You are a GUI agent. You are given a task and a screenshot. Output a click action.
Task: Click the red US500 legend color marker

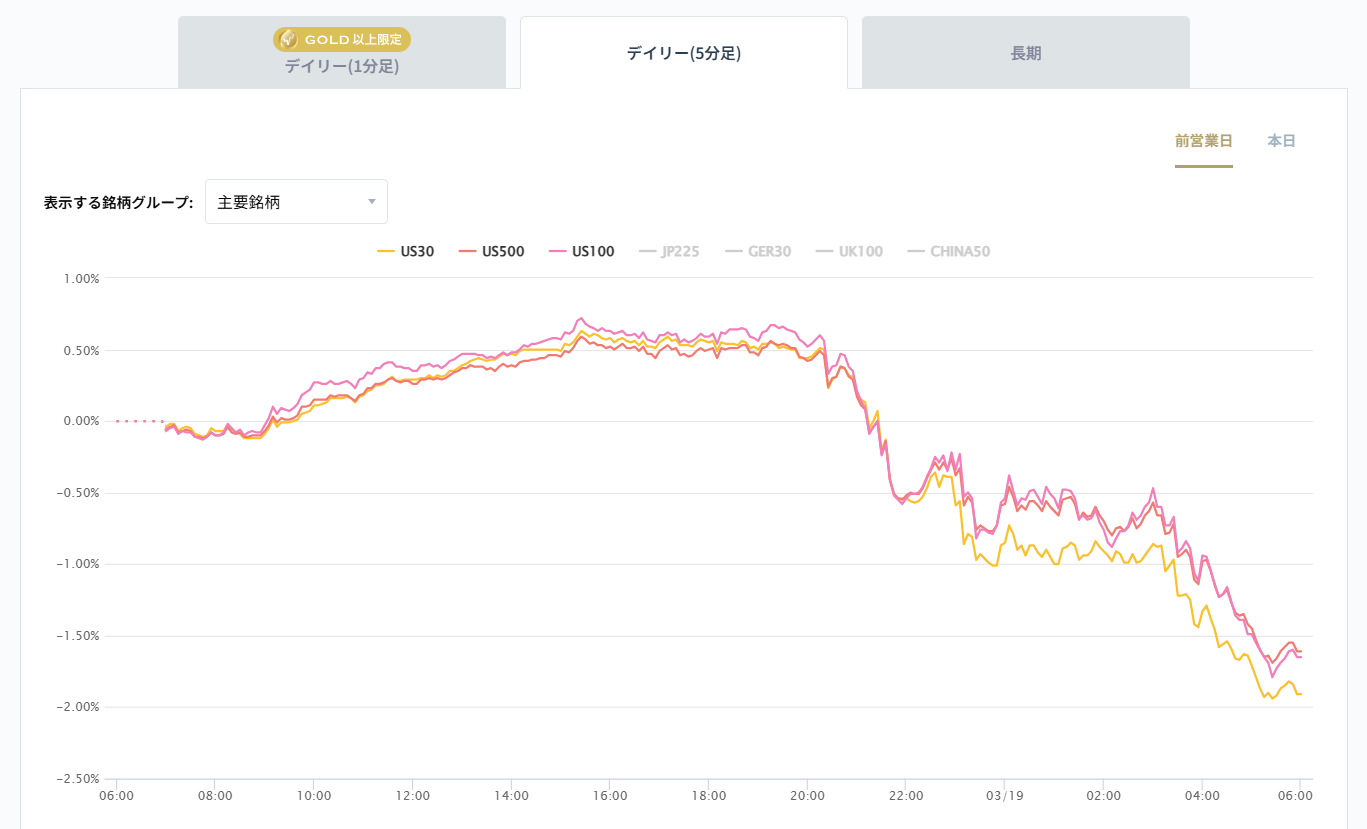point(467,252)
